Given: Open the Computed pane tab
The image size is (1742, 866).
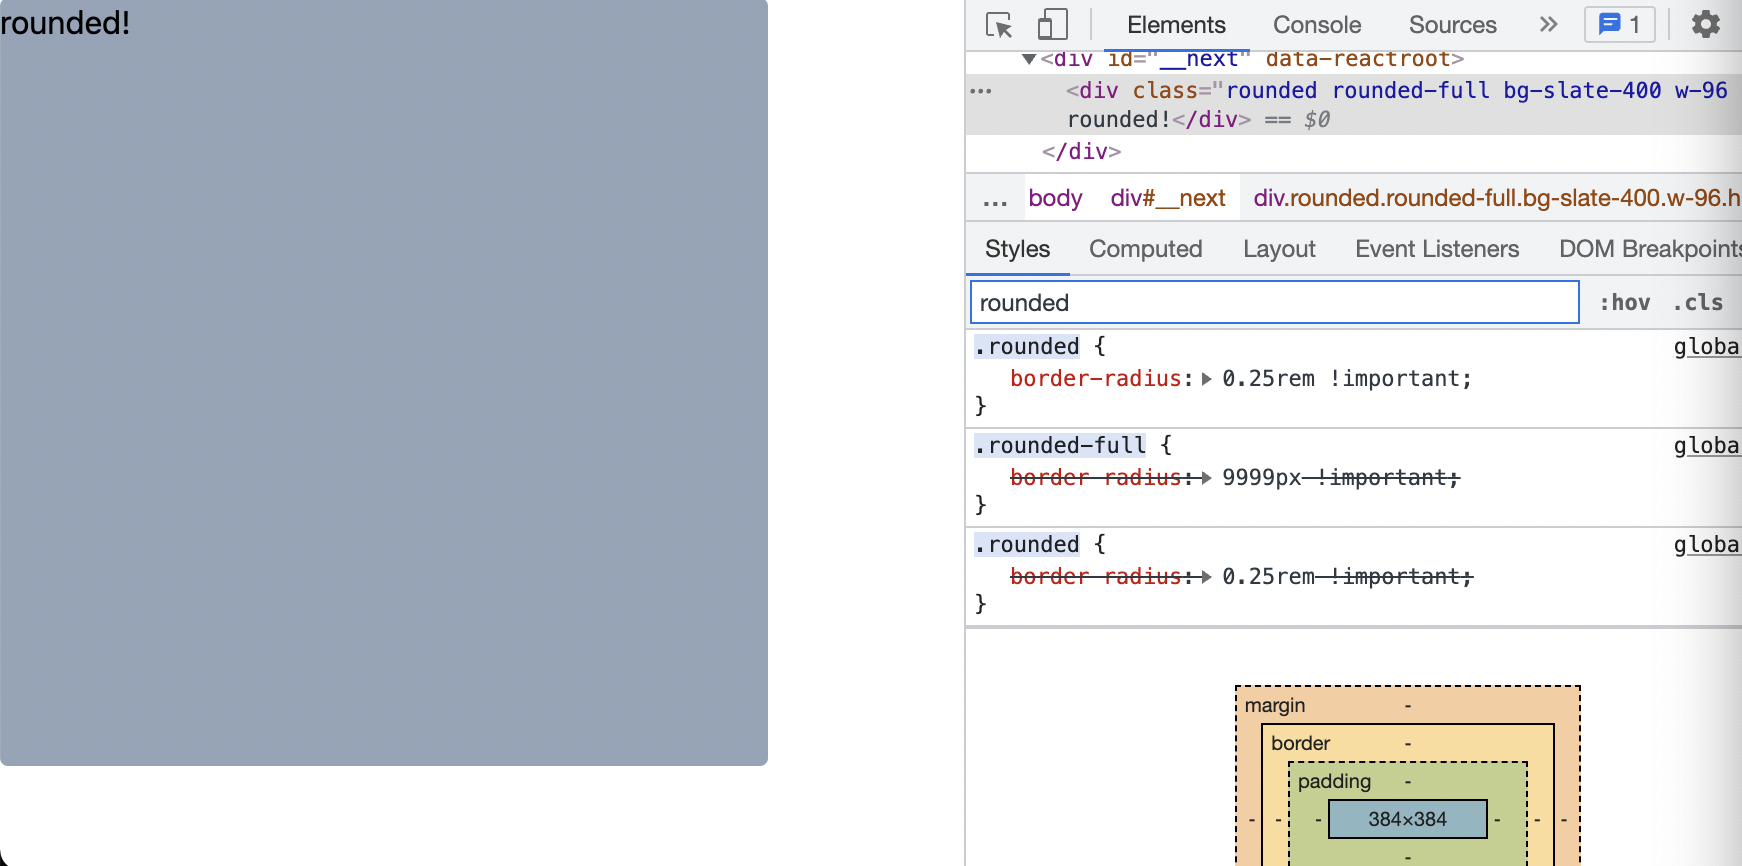Looking at the screenshot, I should pos(1145,249).
